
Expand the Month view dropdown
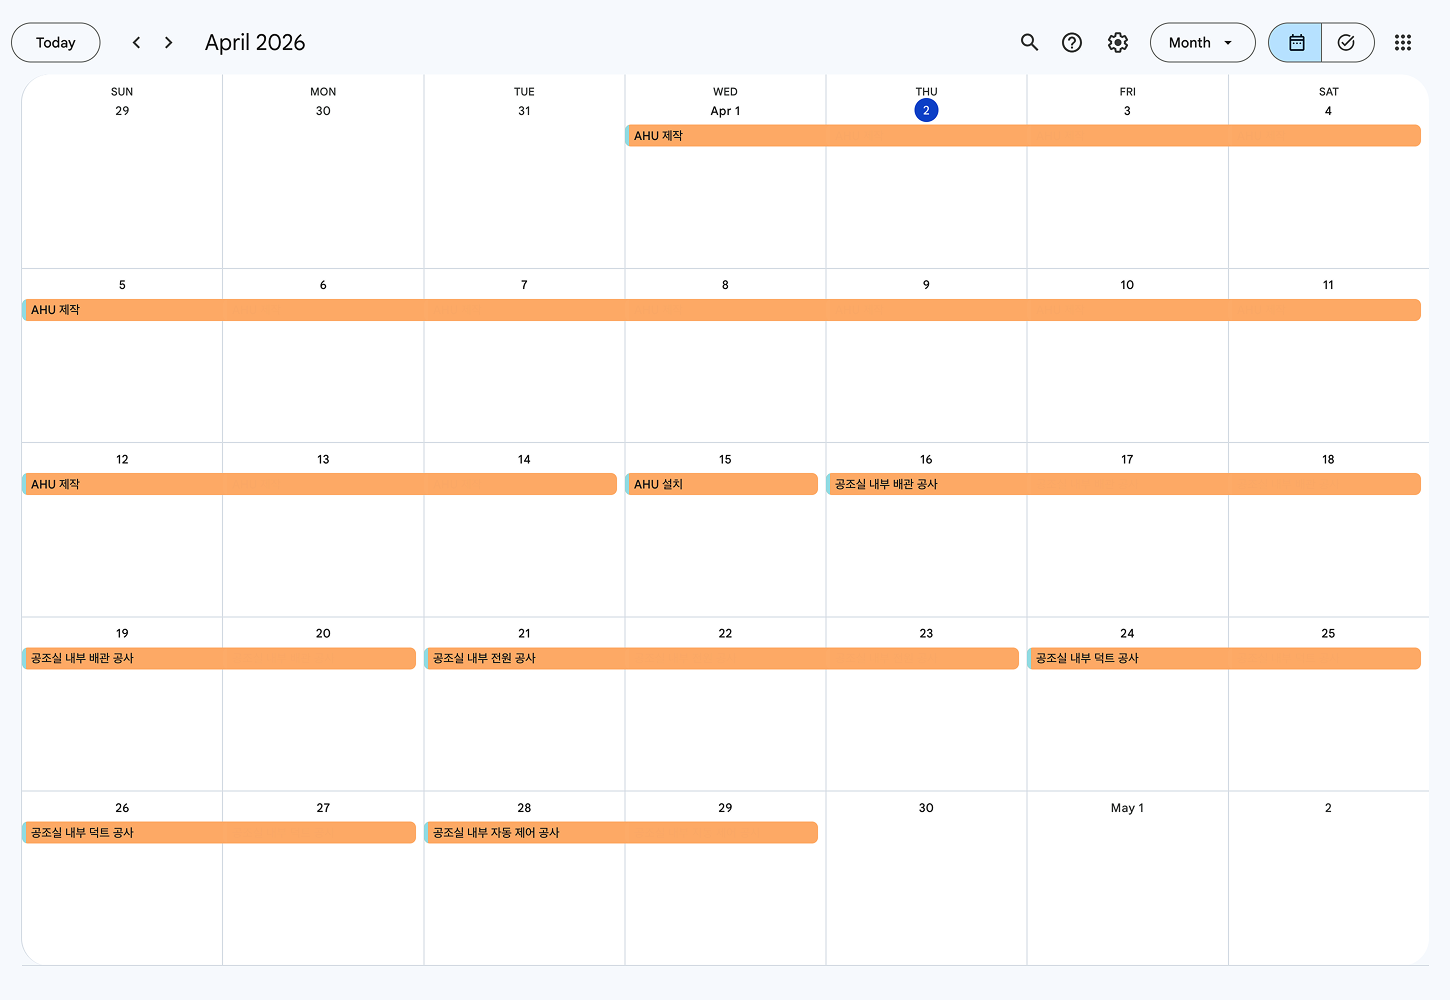pos(1202,42)
